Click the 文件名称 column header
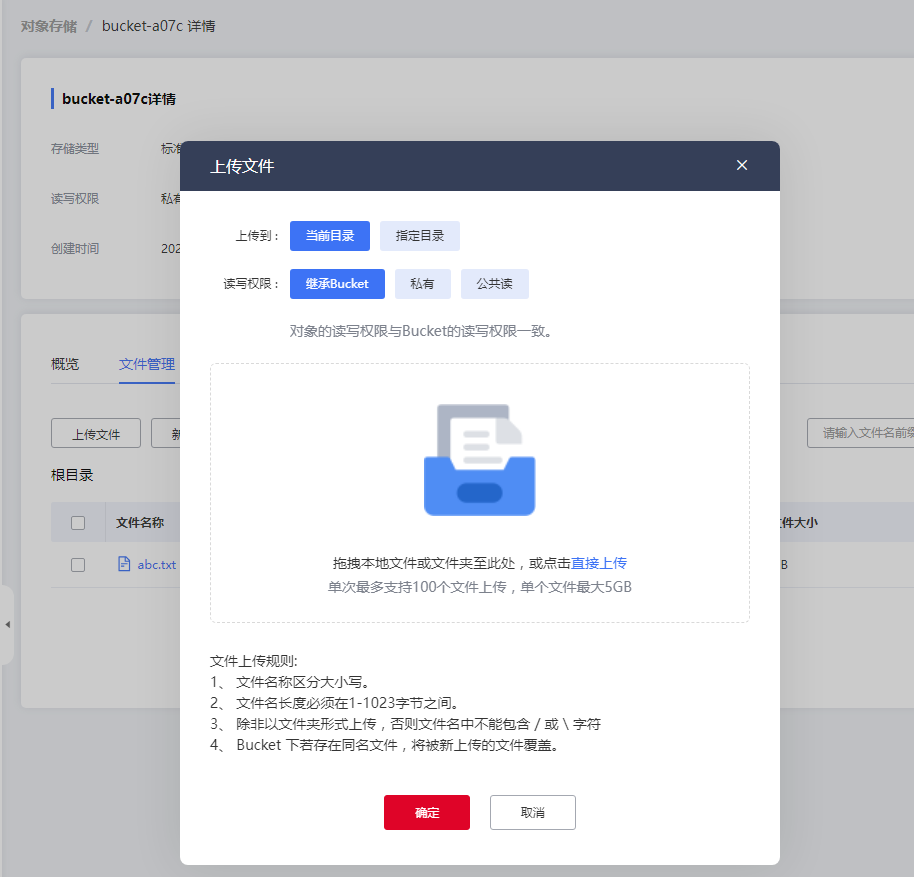The image size is (914, 877). click(x=140, y=523)
